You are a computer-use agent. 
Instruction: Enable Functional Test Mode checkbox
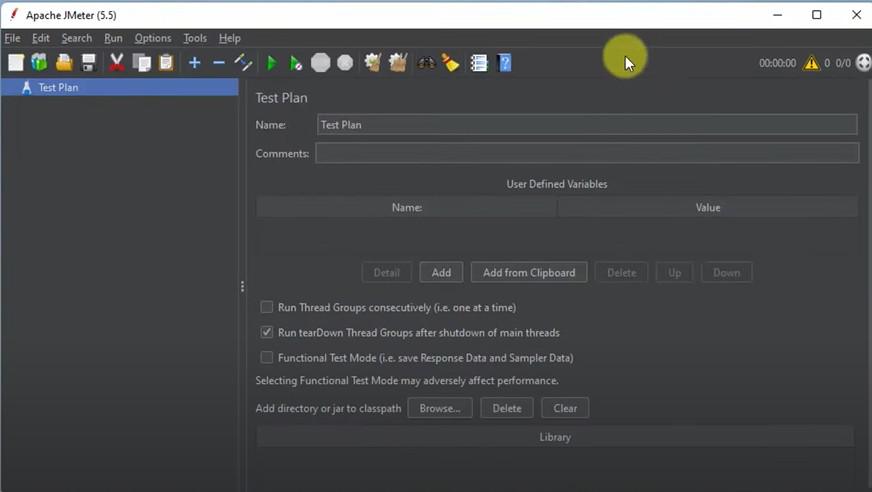pyautogui.click(x=267, y=357)
